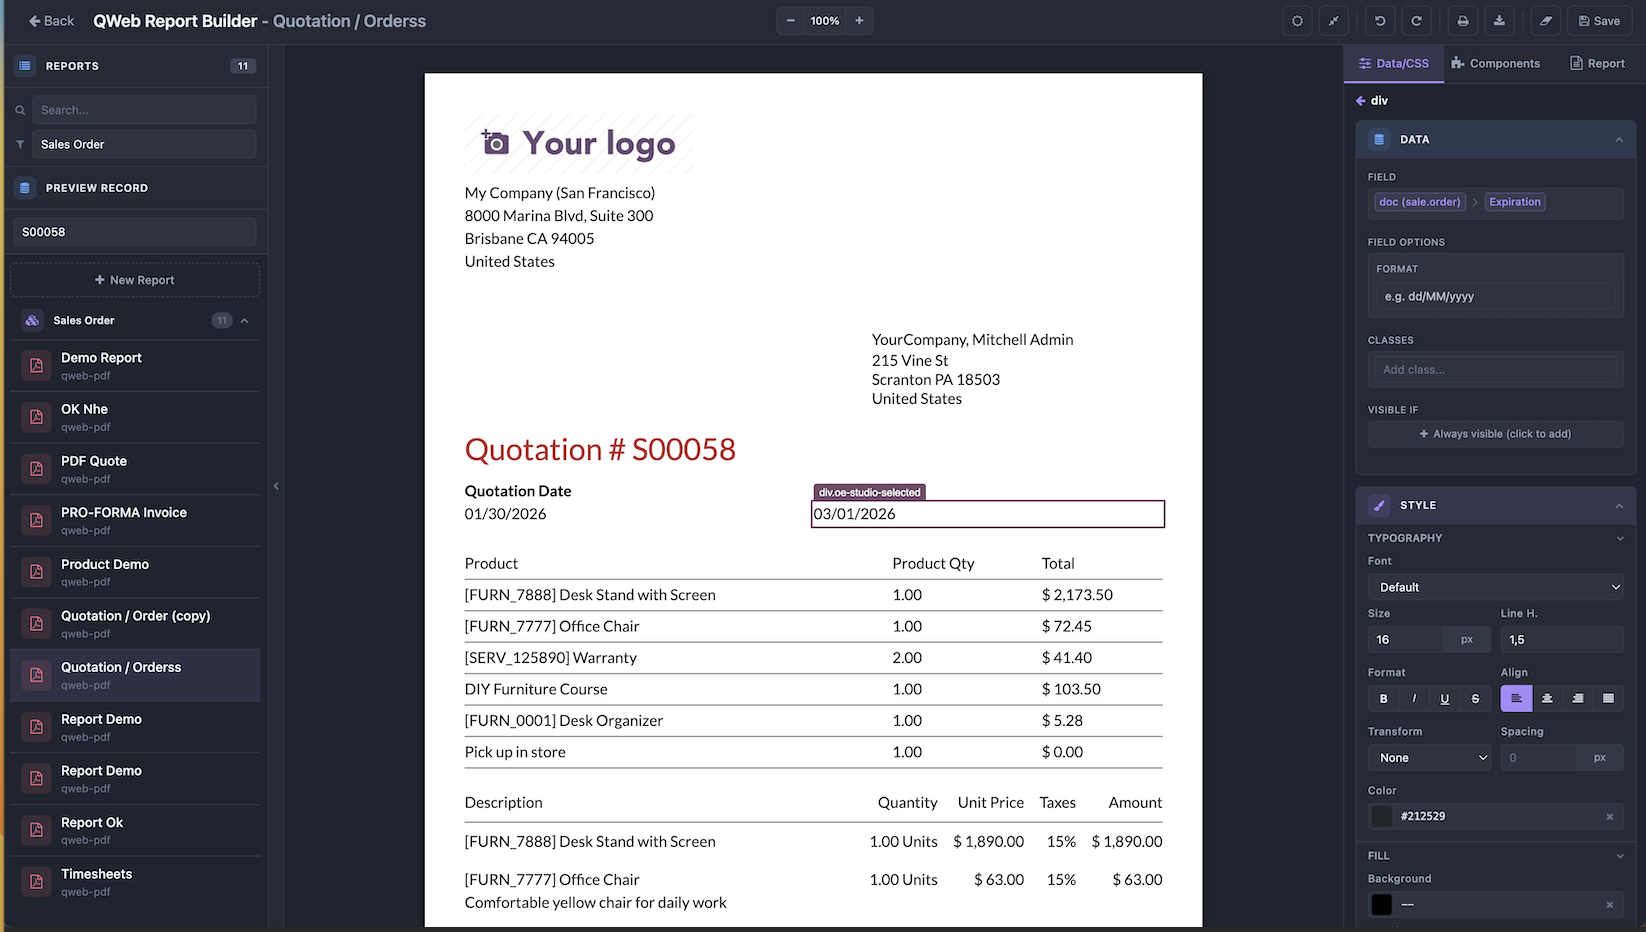Viewport: 1646px width, 932px height.
Task: Click the print report icon
Action: (1462, 20)
